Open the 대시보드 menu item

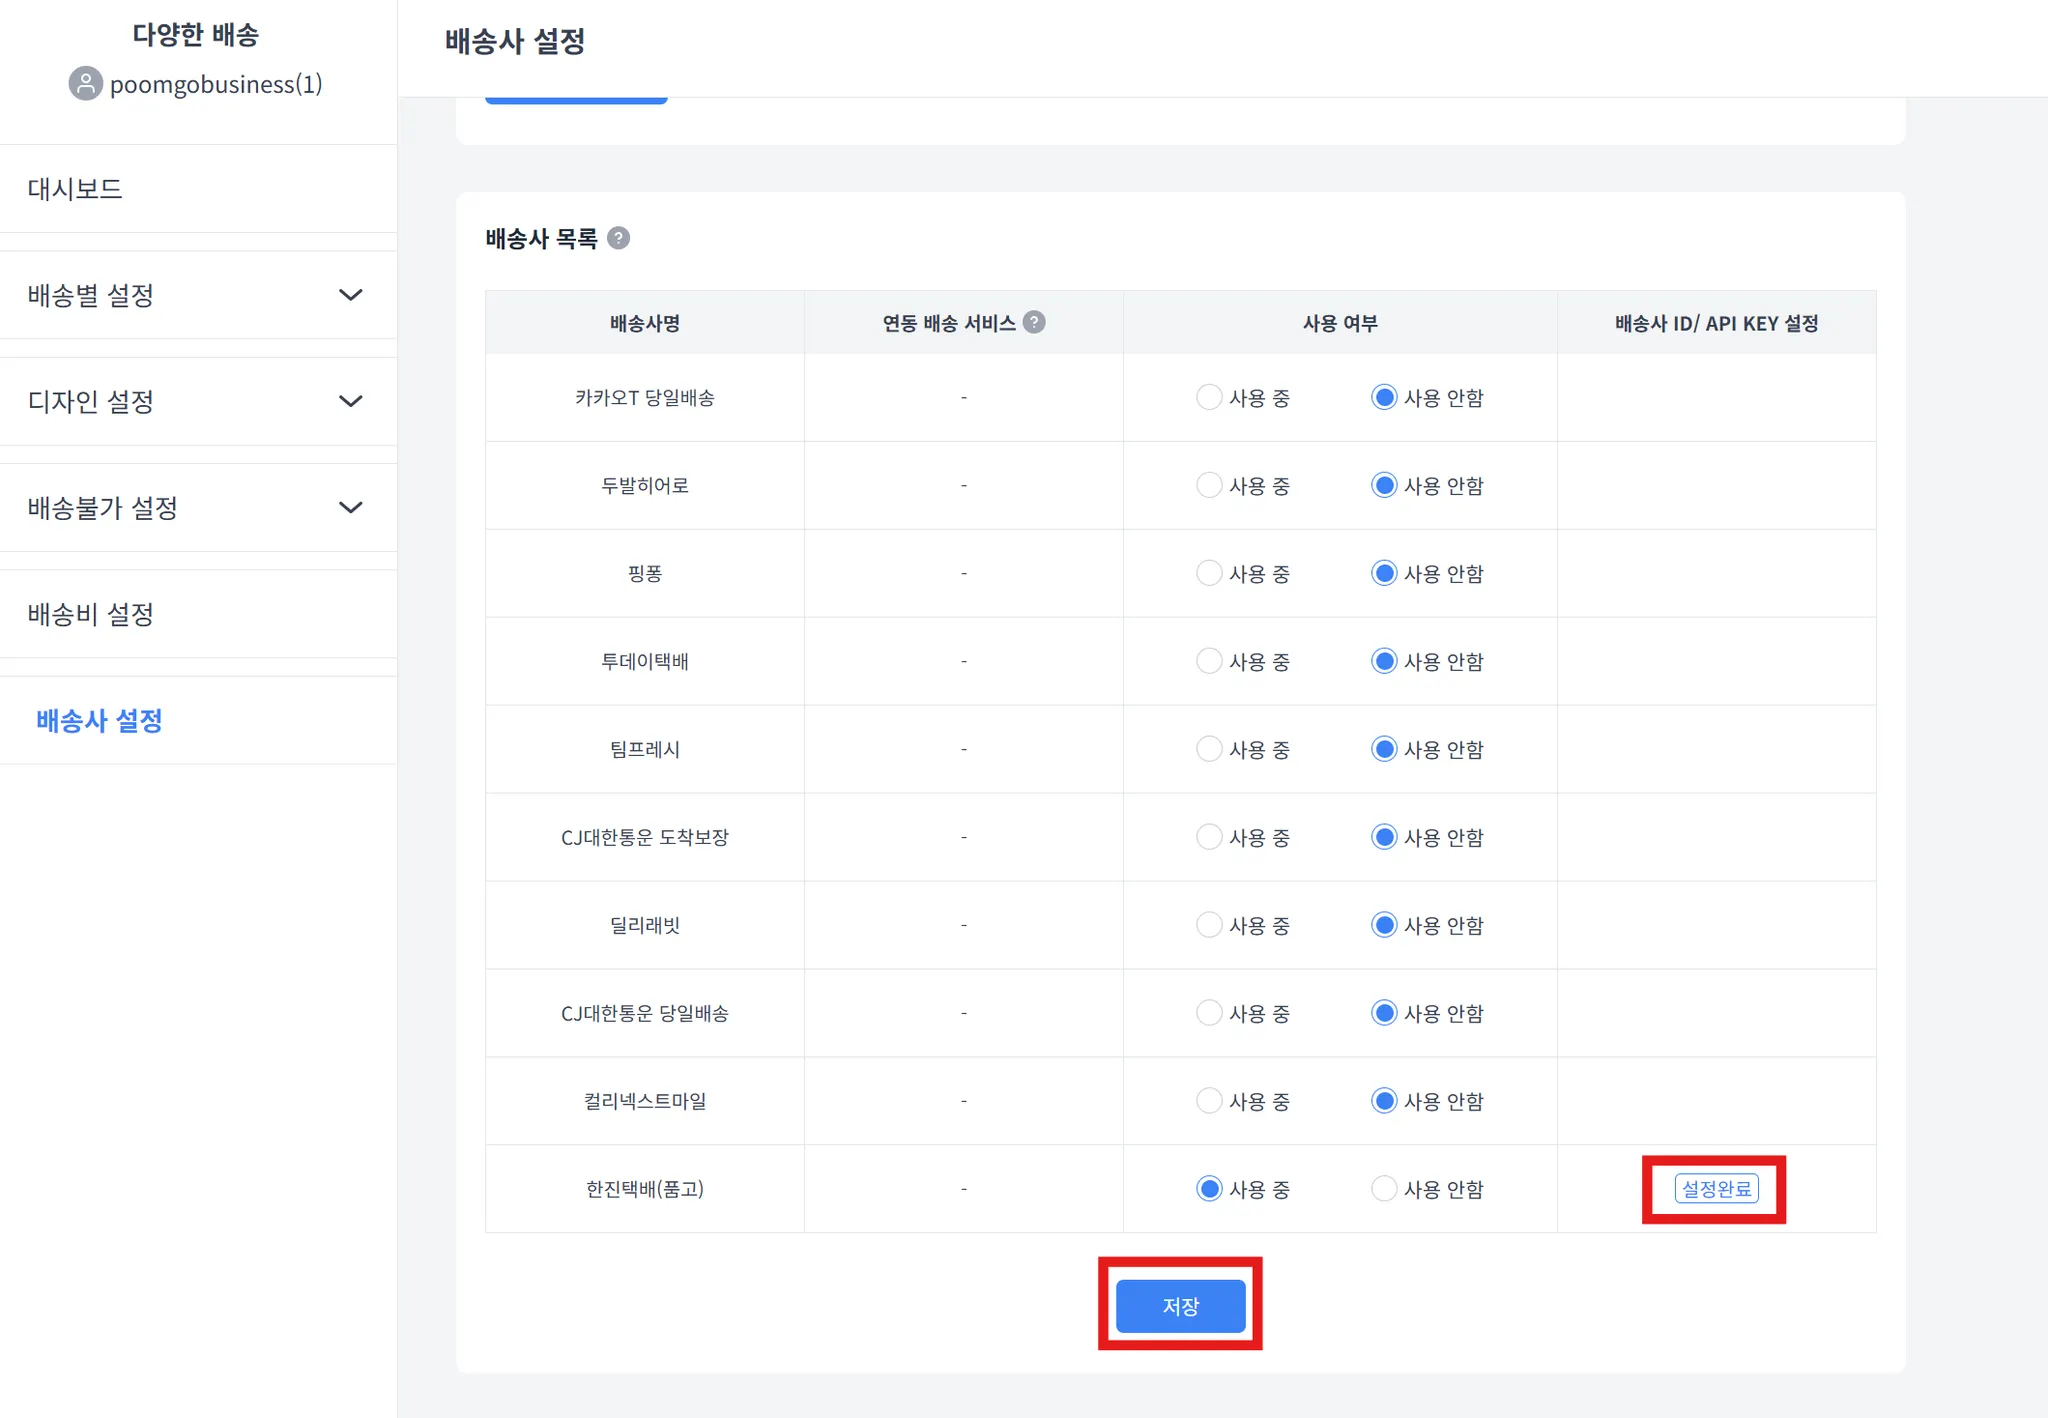pyautogui.click(x=75, y=189)
